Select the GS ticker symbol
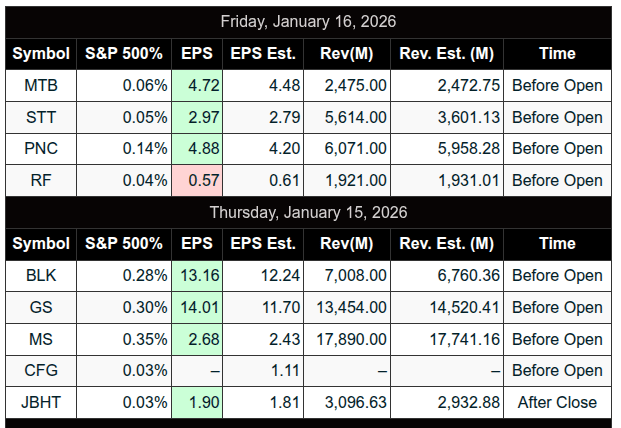This screenshot has height=428, width=621. (x=41, y=307)
